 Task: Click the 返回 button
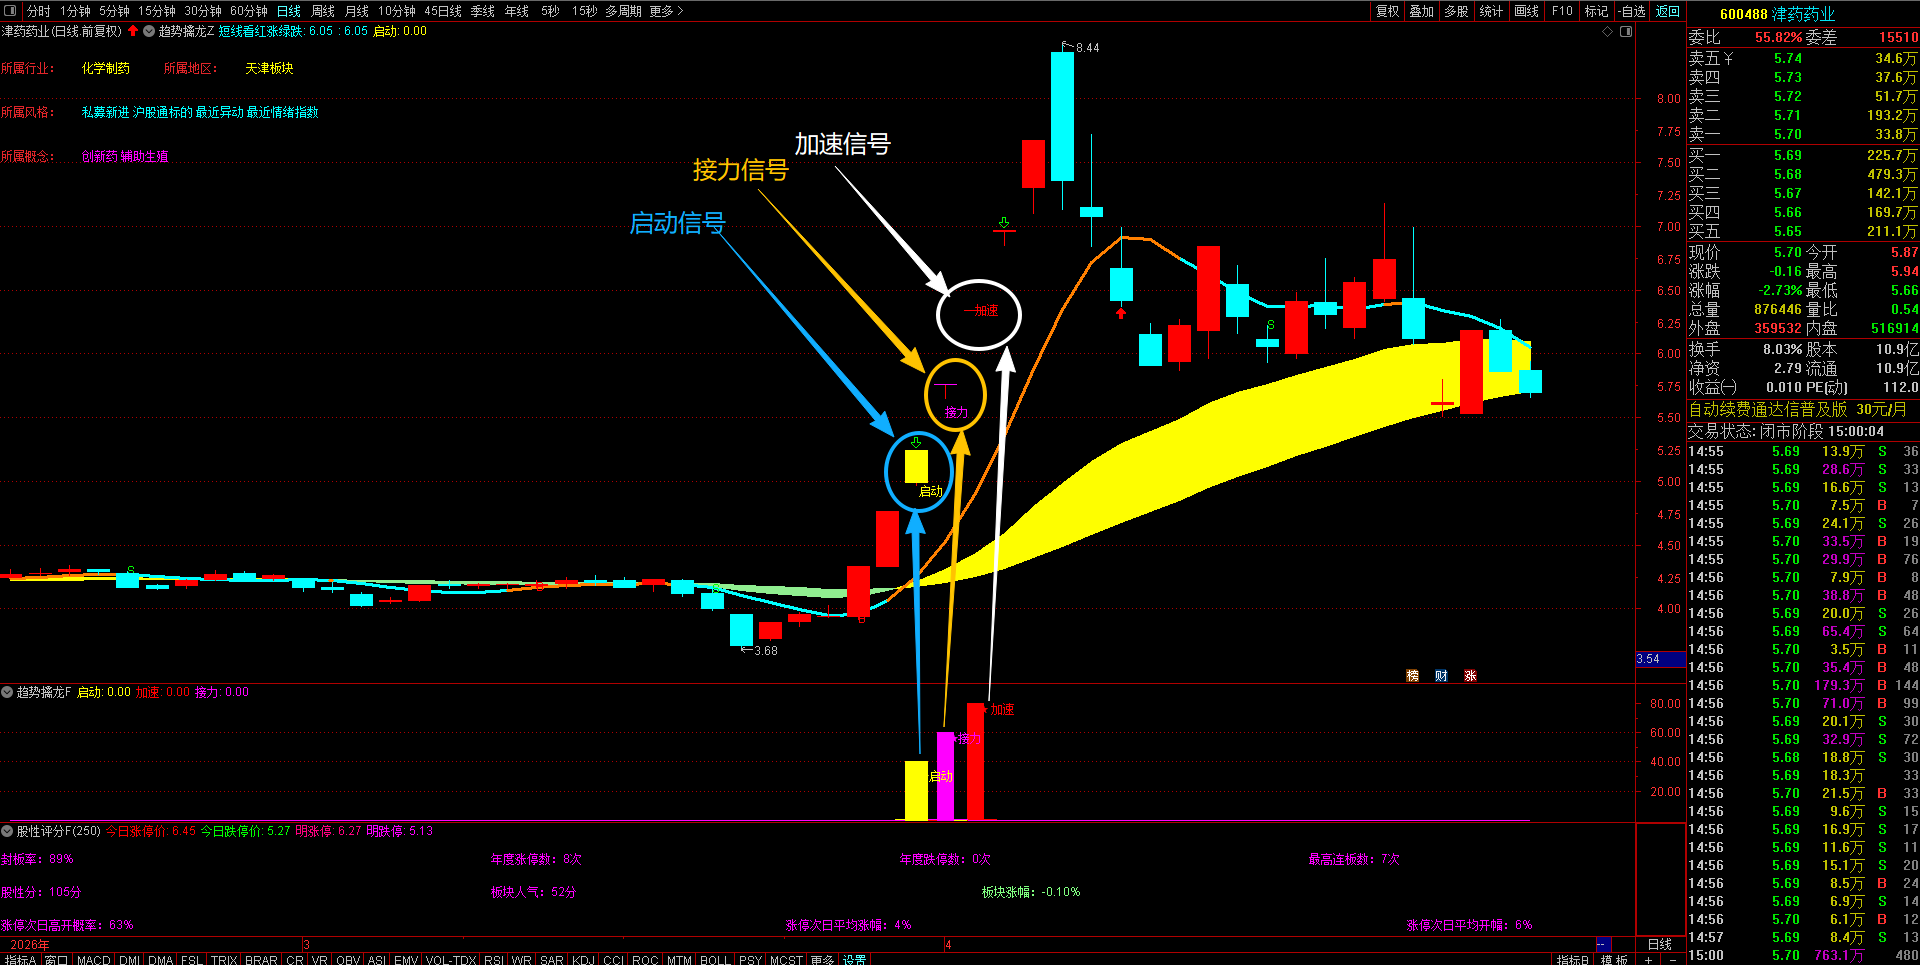[1668, 11]
